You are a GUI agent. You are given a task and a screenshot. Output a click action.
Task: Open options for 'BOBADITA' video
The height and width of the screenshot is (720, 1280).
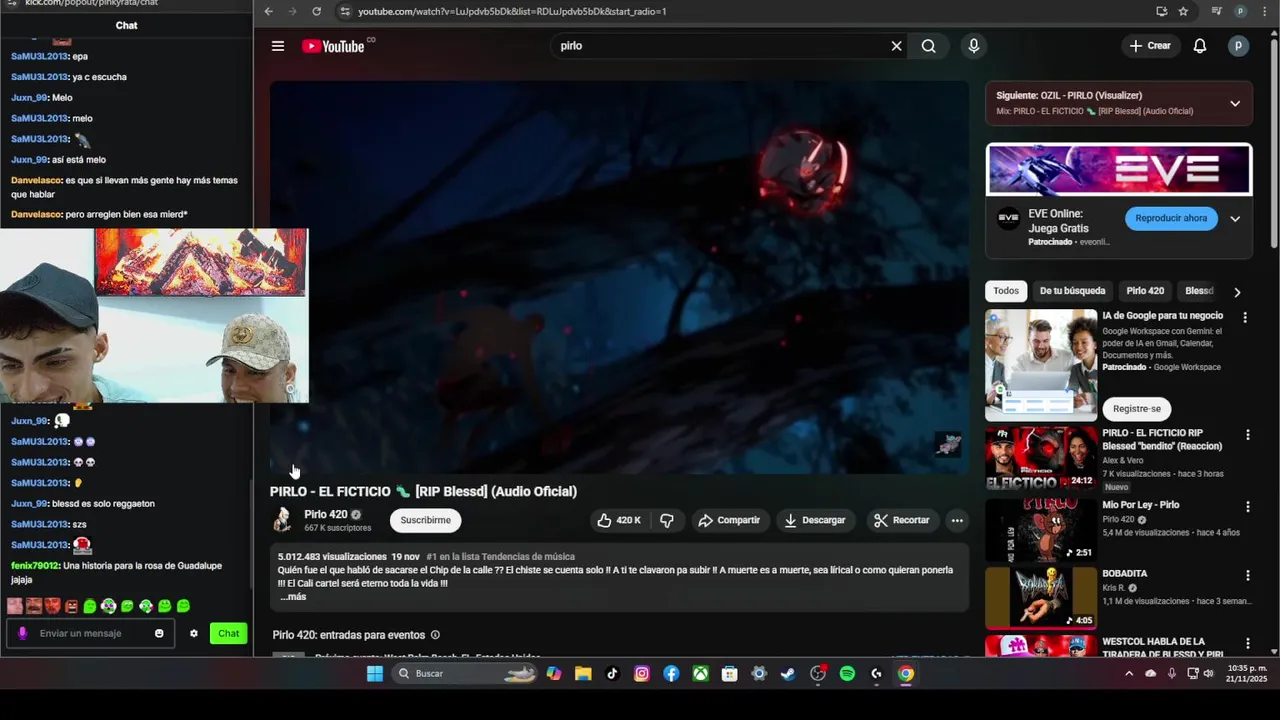pyautogui.click(x=1247, y=575)
